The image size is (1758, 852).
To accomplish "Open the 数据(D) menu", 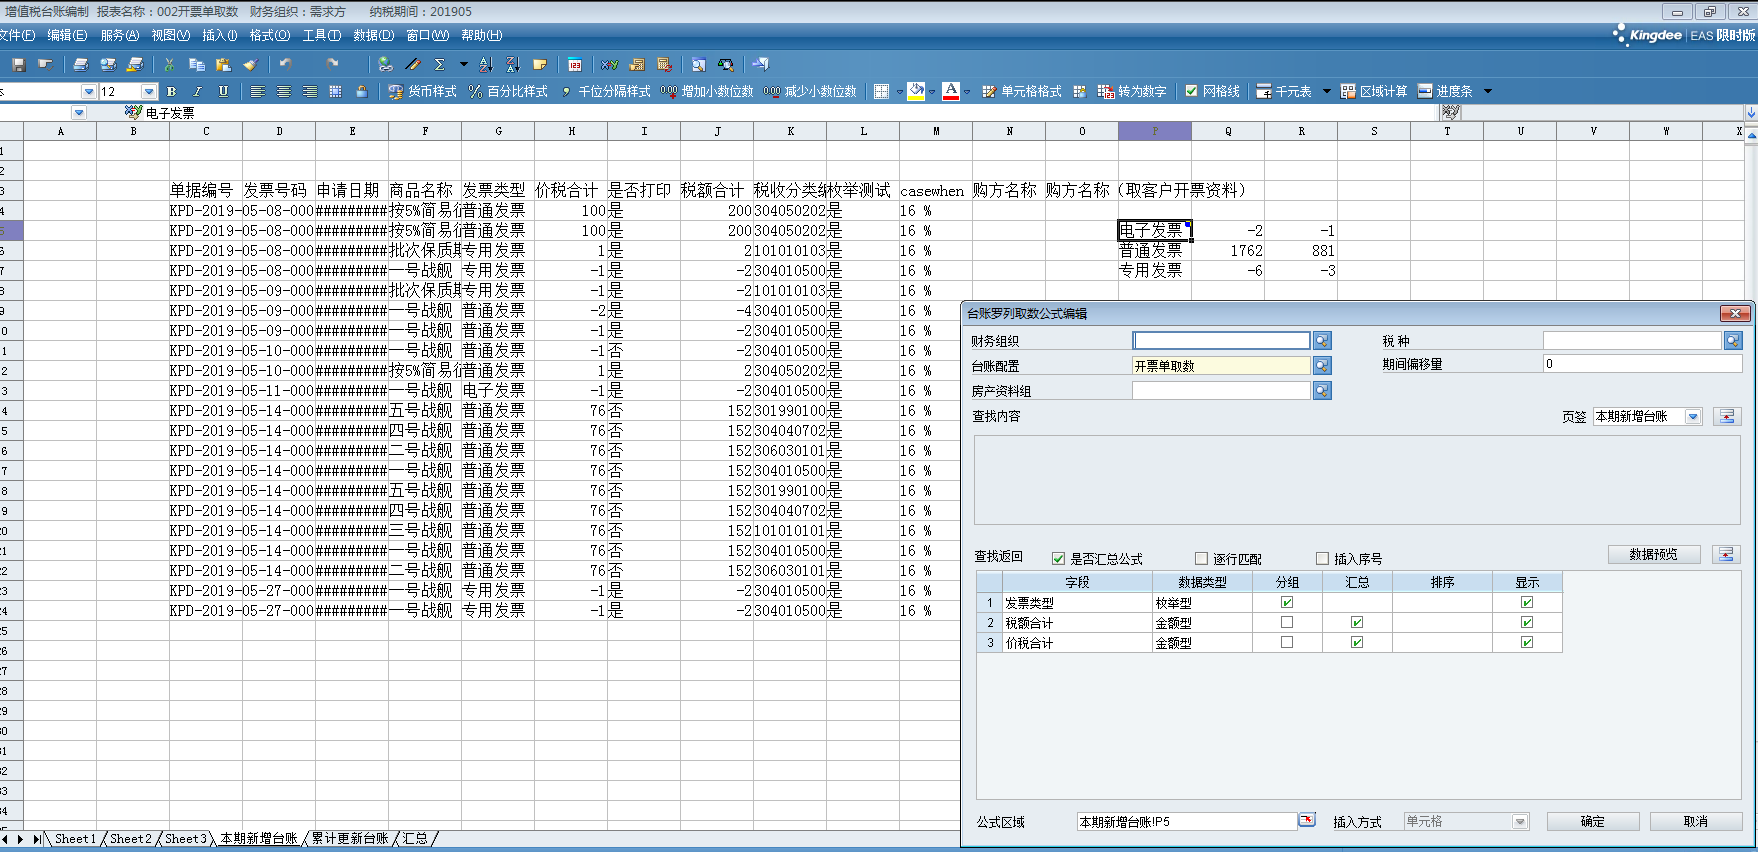I will click(x=373, y=35).
